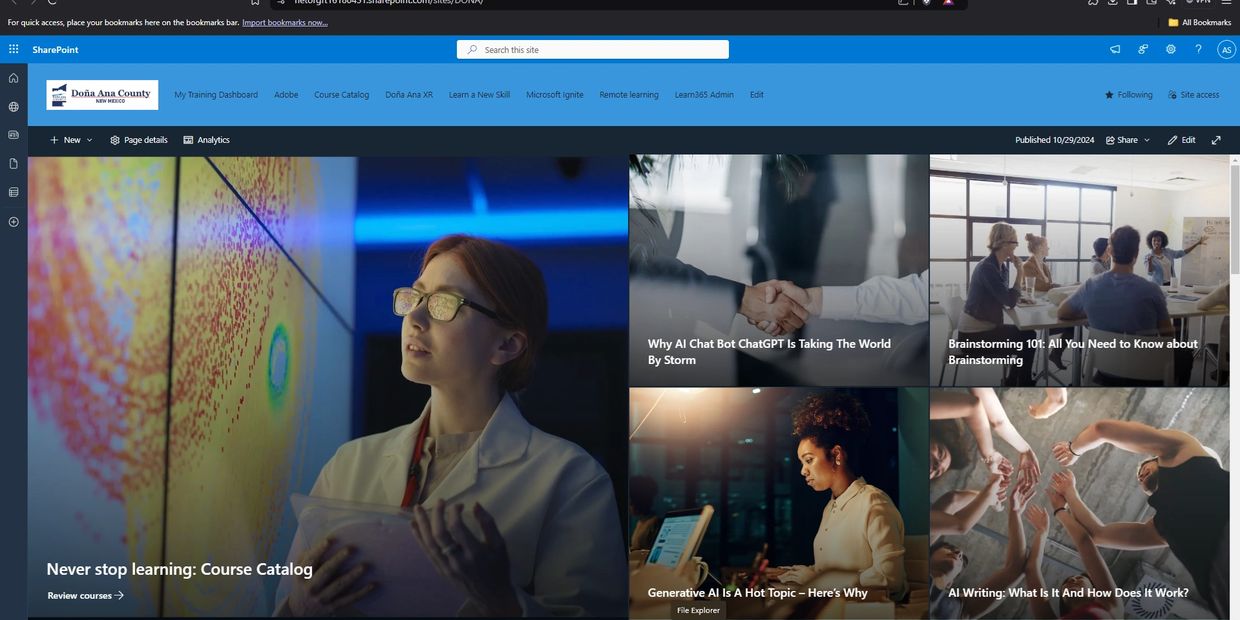Screen dimensions: 1240x620
Task: Open the AS account profile avatar
Action: (1226, 49)
